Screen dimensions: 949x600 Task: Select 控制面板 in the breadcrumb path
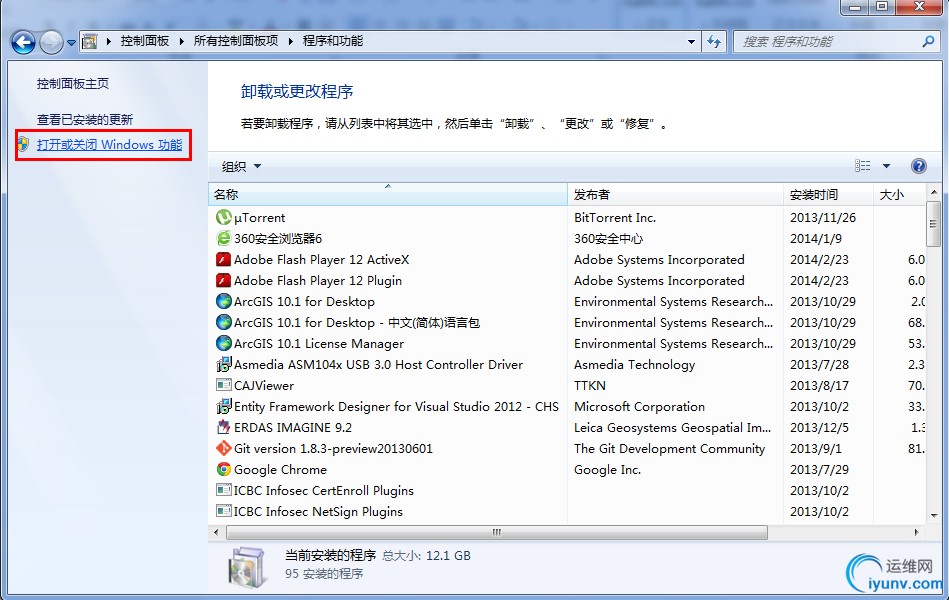coord(145,41)
